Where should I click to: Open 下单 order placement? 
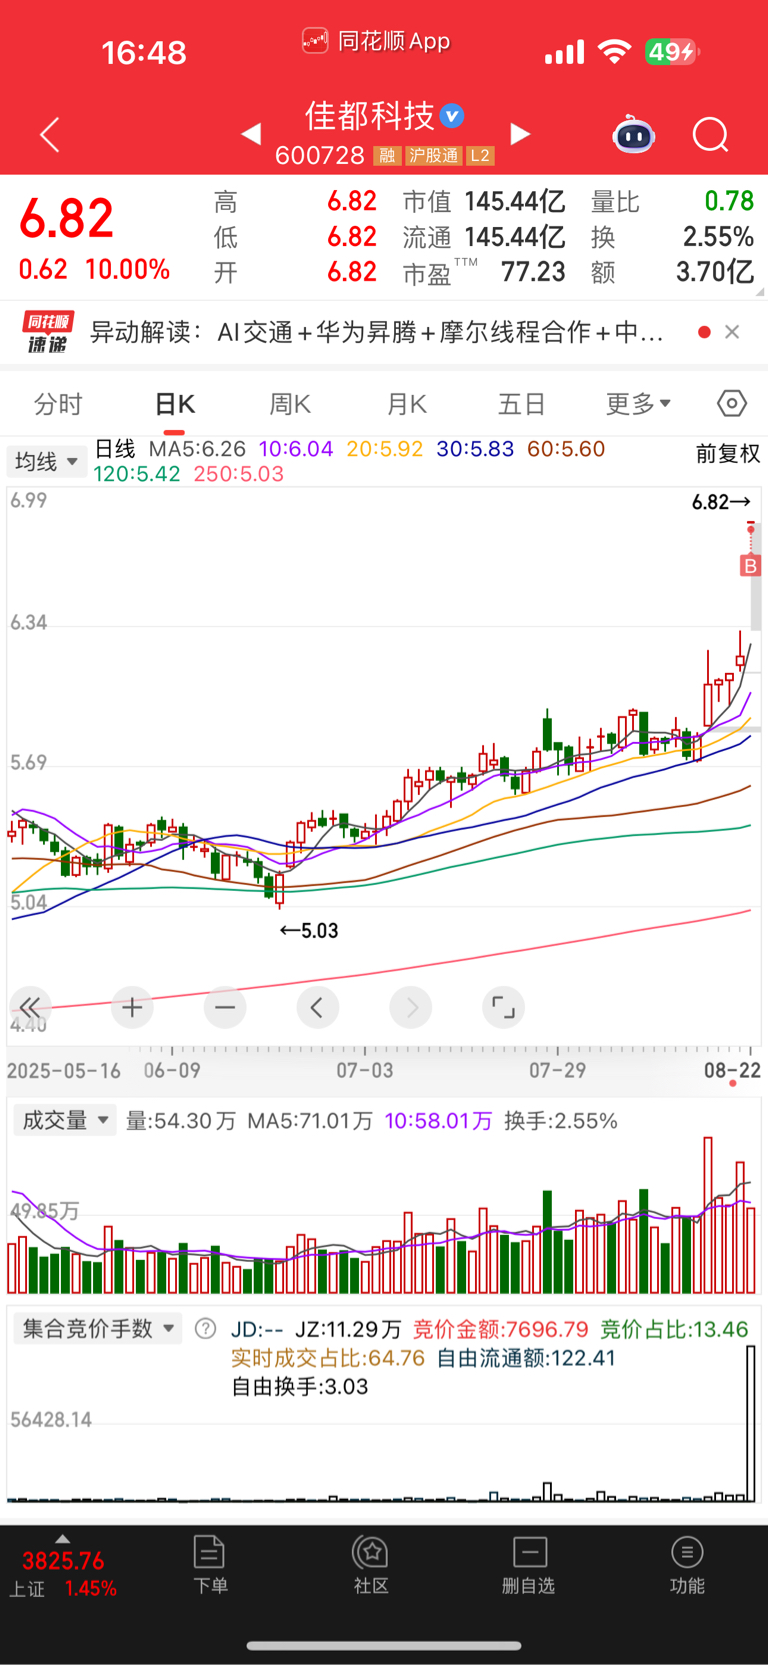(210, 1565)
